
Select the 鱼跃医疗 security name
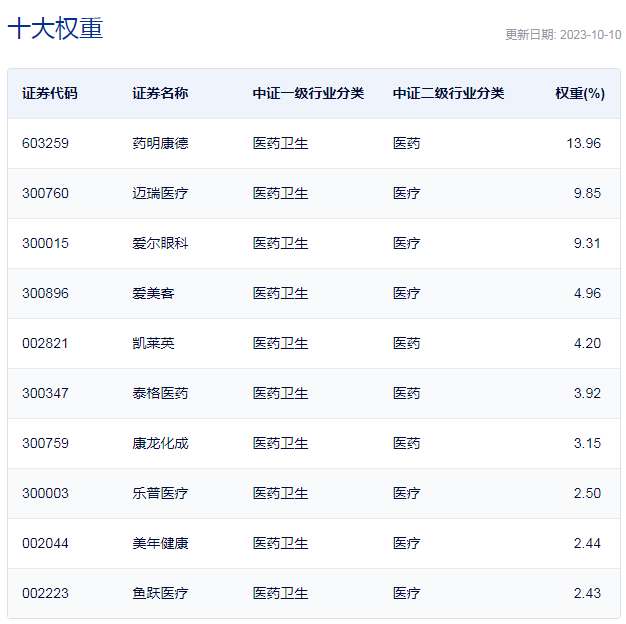click(x=160, y=593)
